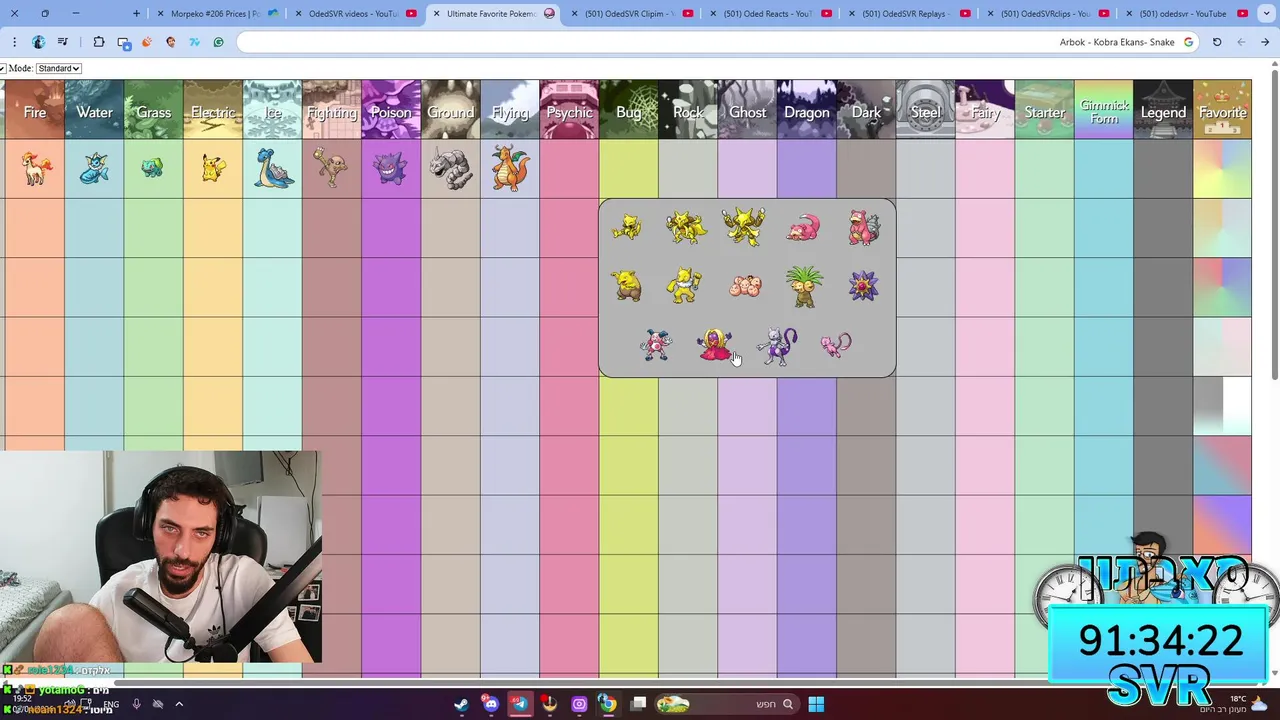Image resolution: width=1280 pixels, height=720 pixels.
Task: Choose Jynx in the Psychic popup
Action: pos(715,345)
